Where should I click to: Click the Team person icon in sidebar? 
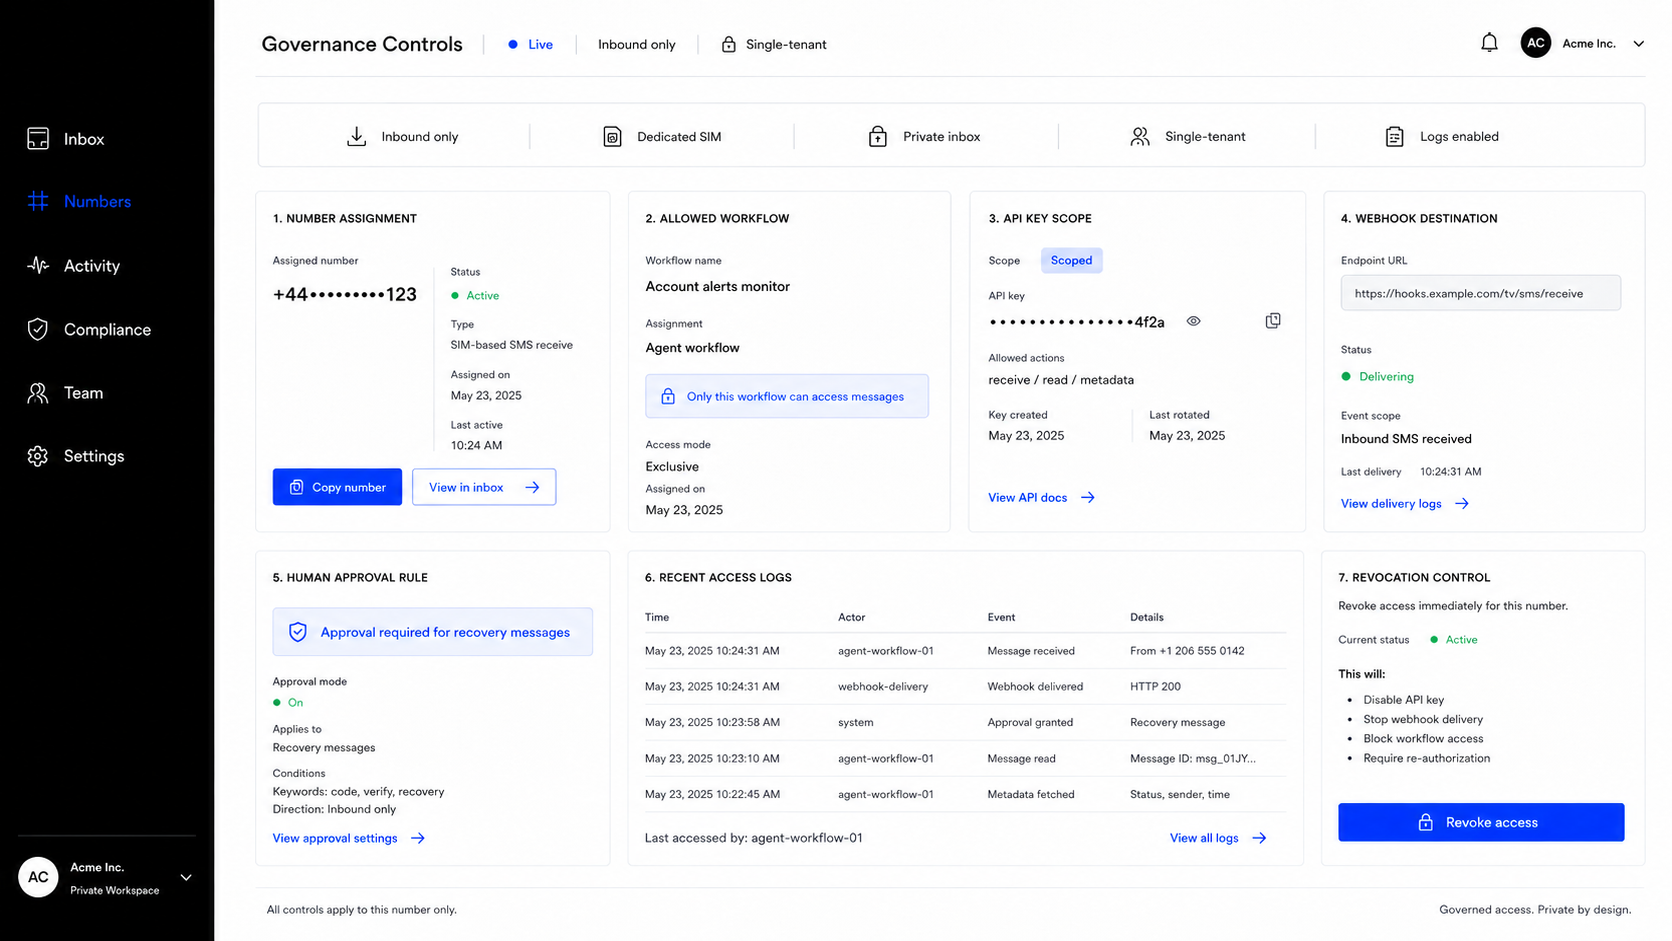pyautogui.click(x=38, y=393)
